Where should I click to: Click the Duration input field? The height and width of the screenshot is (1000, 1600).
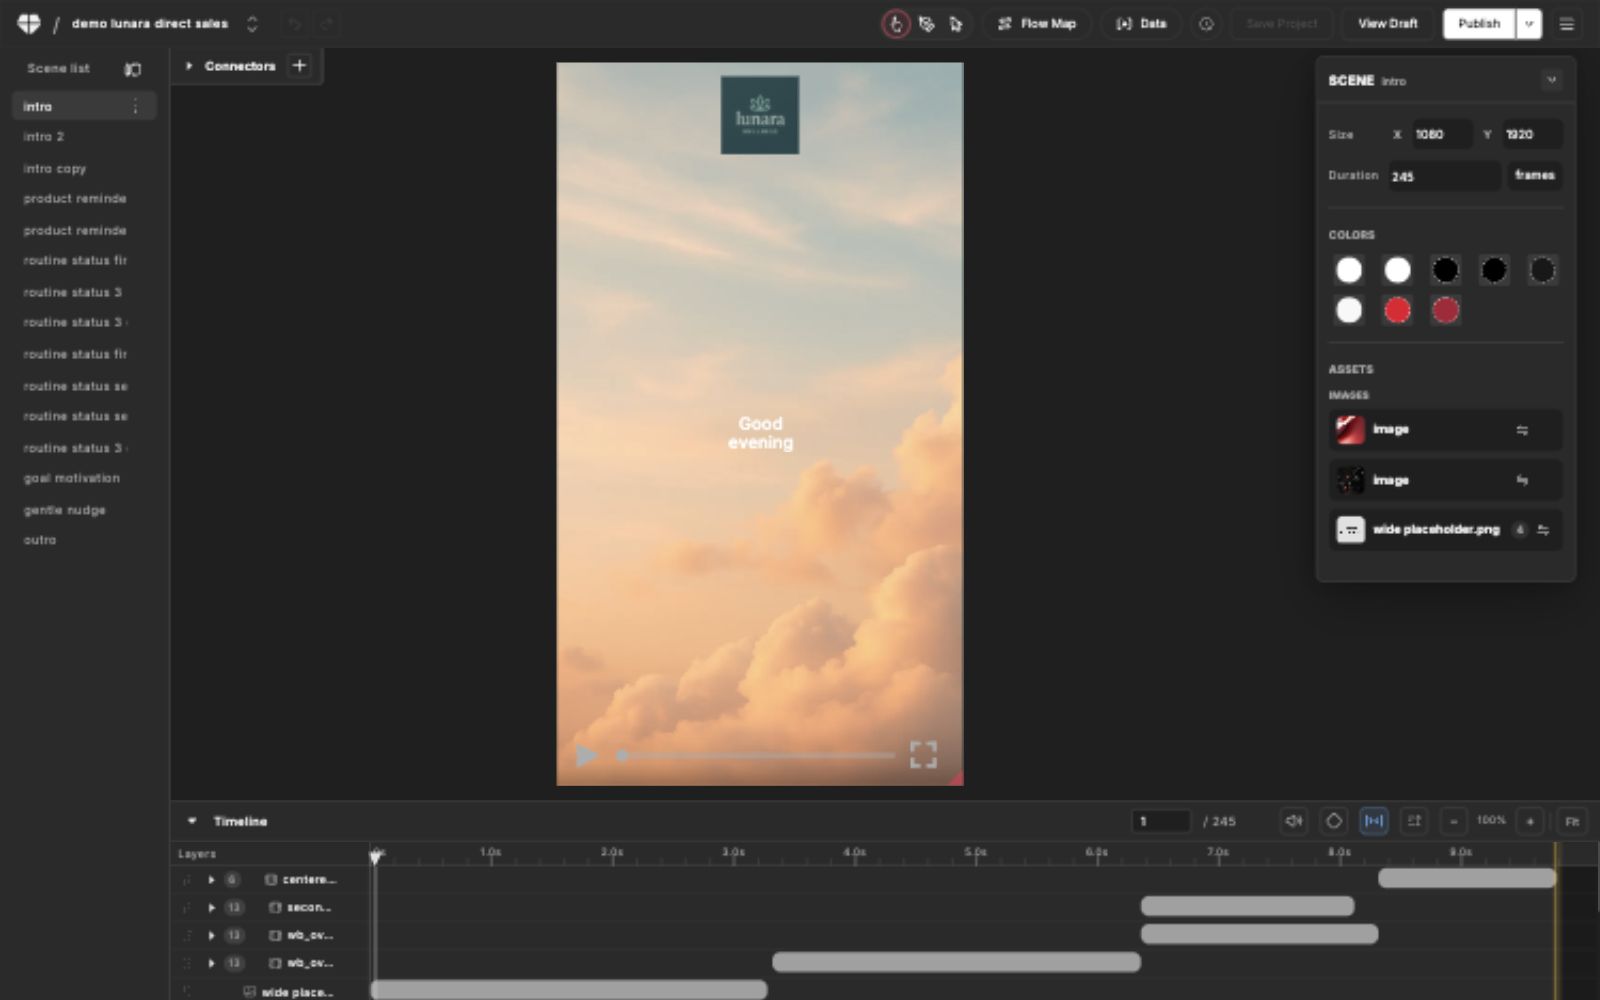[x=1443, y=176]
